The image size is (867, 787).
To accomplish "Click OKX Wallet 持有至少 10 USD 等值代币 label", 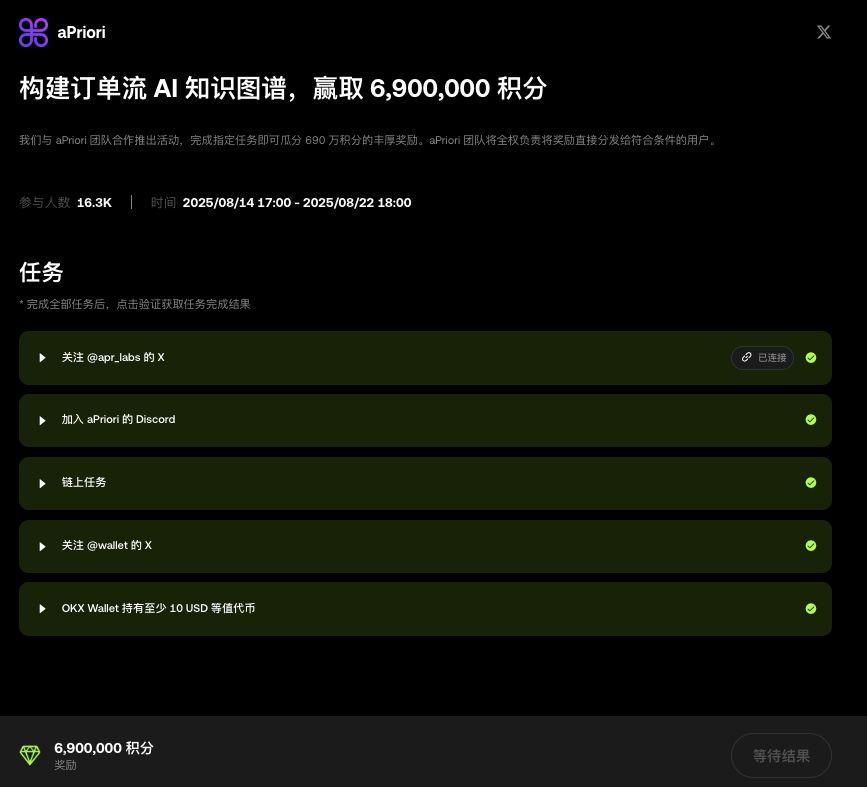I will point(158,608).
